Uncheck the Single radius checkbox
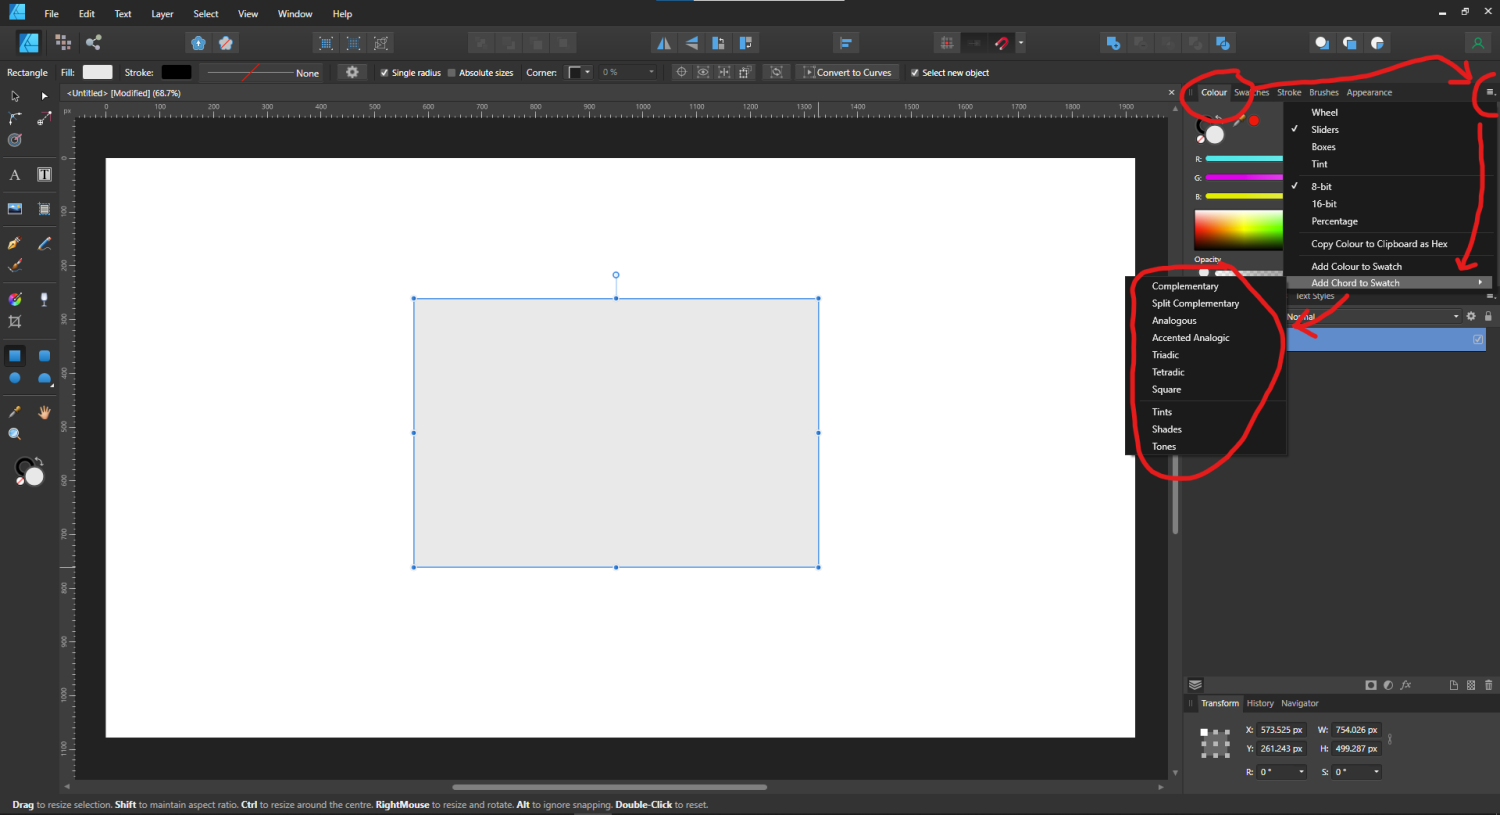This screenshot has height=815, width=1500. (x=384, y=73)
